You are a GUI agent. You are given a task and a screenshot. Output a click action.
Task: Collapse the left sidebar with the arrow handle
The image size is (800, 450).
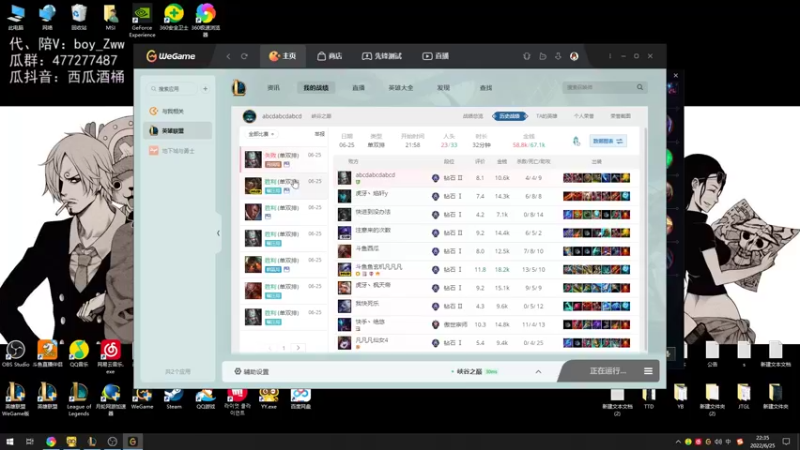(218, 233)
